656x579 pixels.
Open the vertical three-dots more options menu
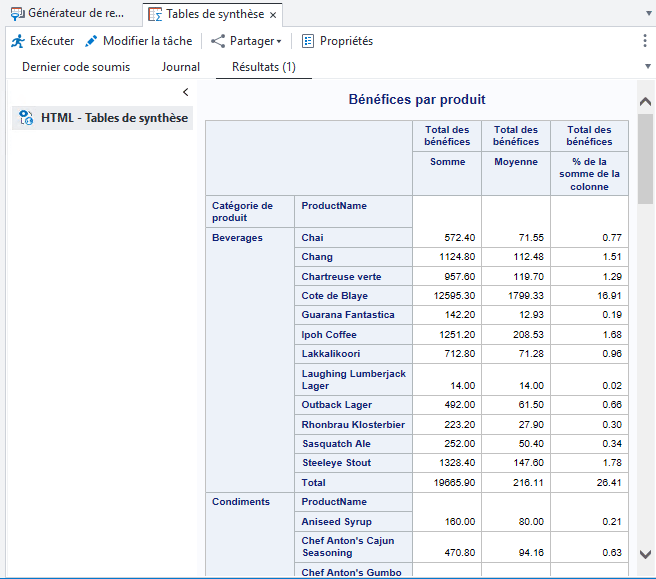pos(645,41)
